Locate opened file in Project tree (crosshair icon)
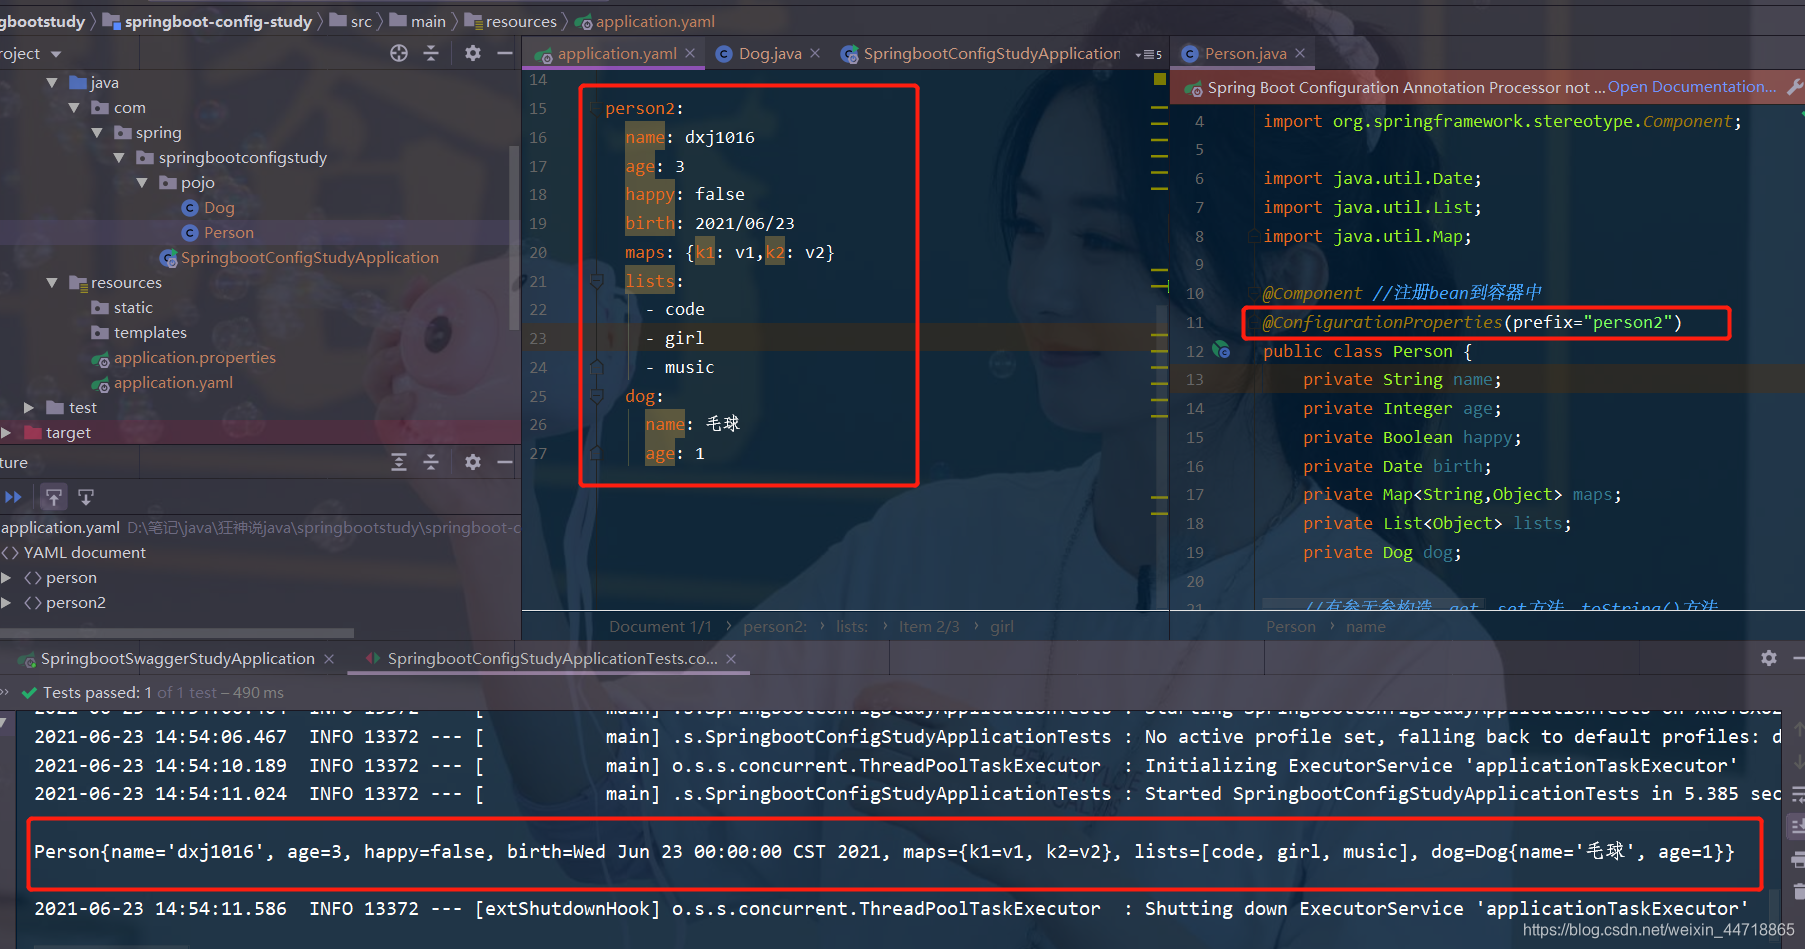 [399, 53]
